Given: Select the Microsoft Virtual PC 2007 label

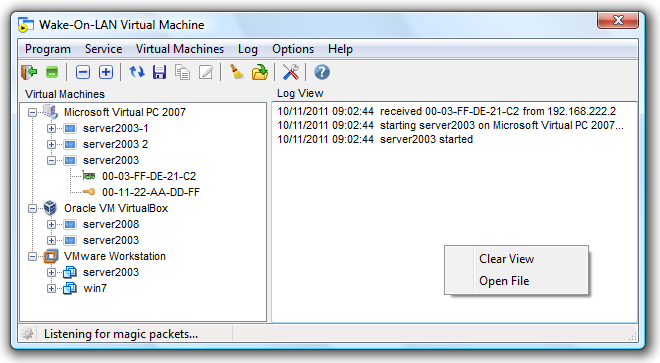Looking at the screenshot, I should (x=125, y=112).
